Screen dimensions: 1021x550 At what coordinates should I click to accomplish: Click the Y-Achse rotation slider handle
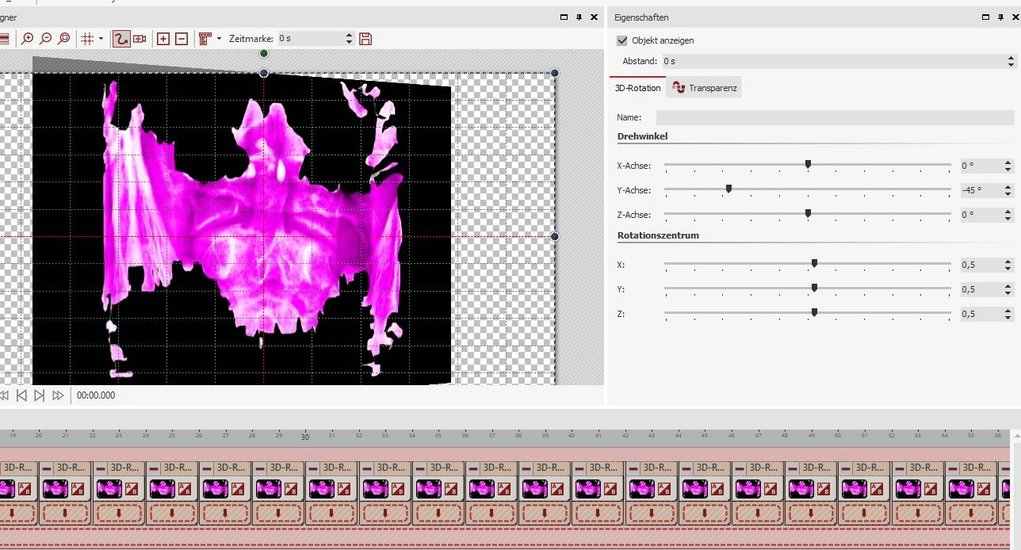pos(728,188)
